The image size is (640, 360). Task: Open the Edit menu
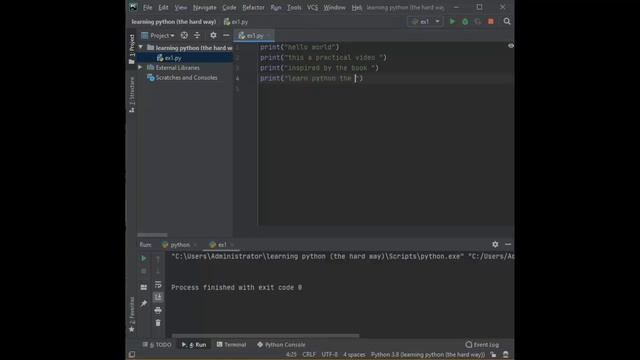[x=163, y=7]
